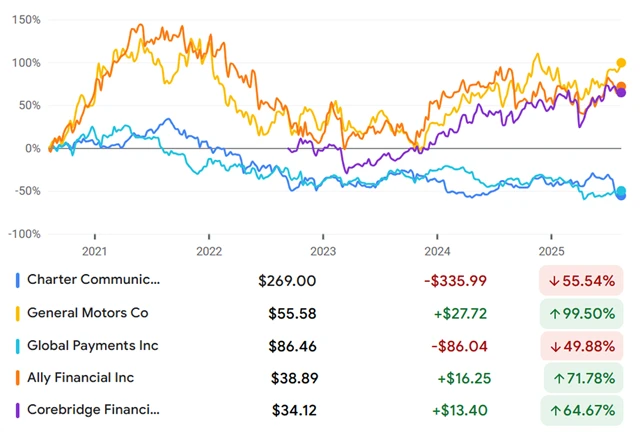Open Ally Financial Inc stock details
Viewport: 640px width, 432px height.
pos(81,377)
